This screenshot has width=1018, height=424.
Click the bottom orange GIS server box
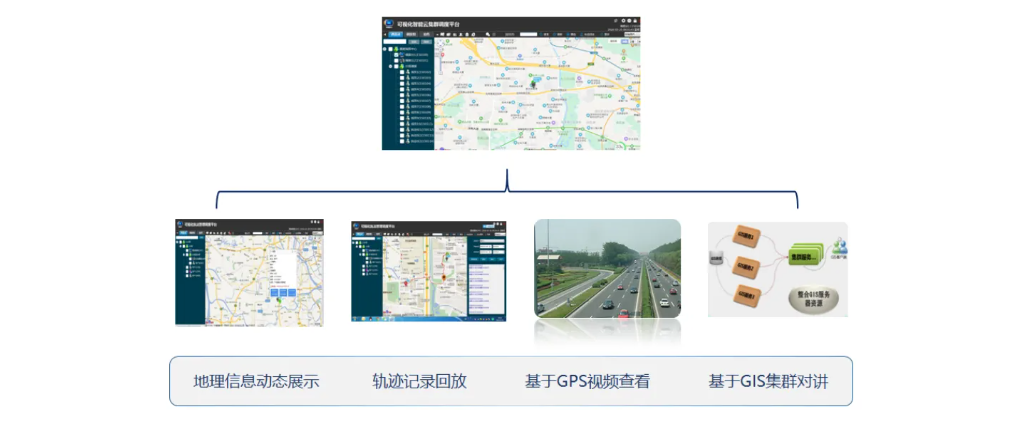[x=749, y=294]
